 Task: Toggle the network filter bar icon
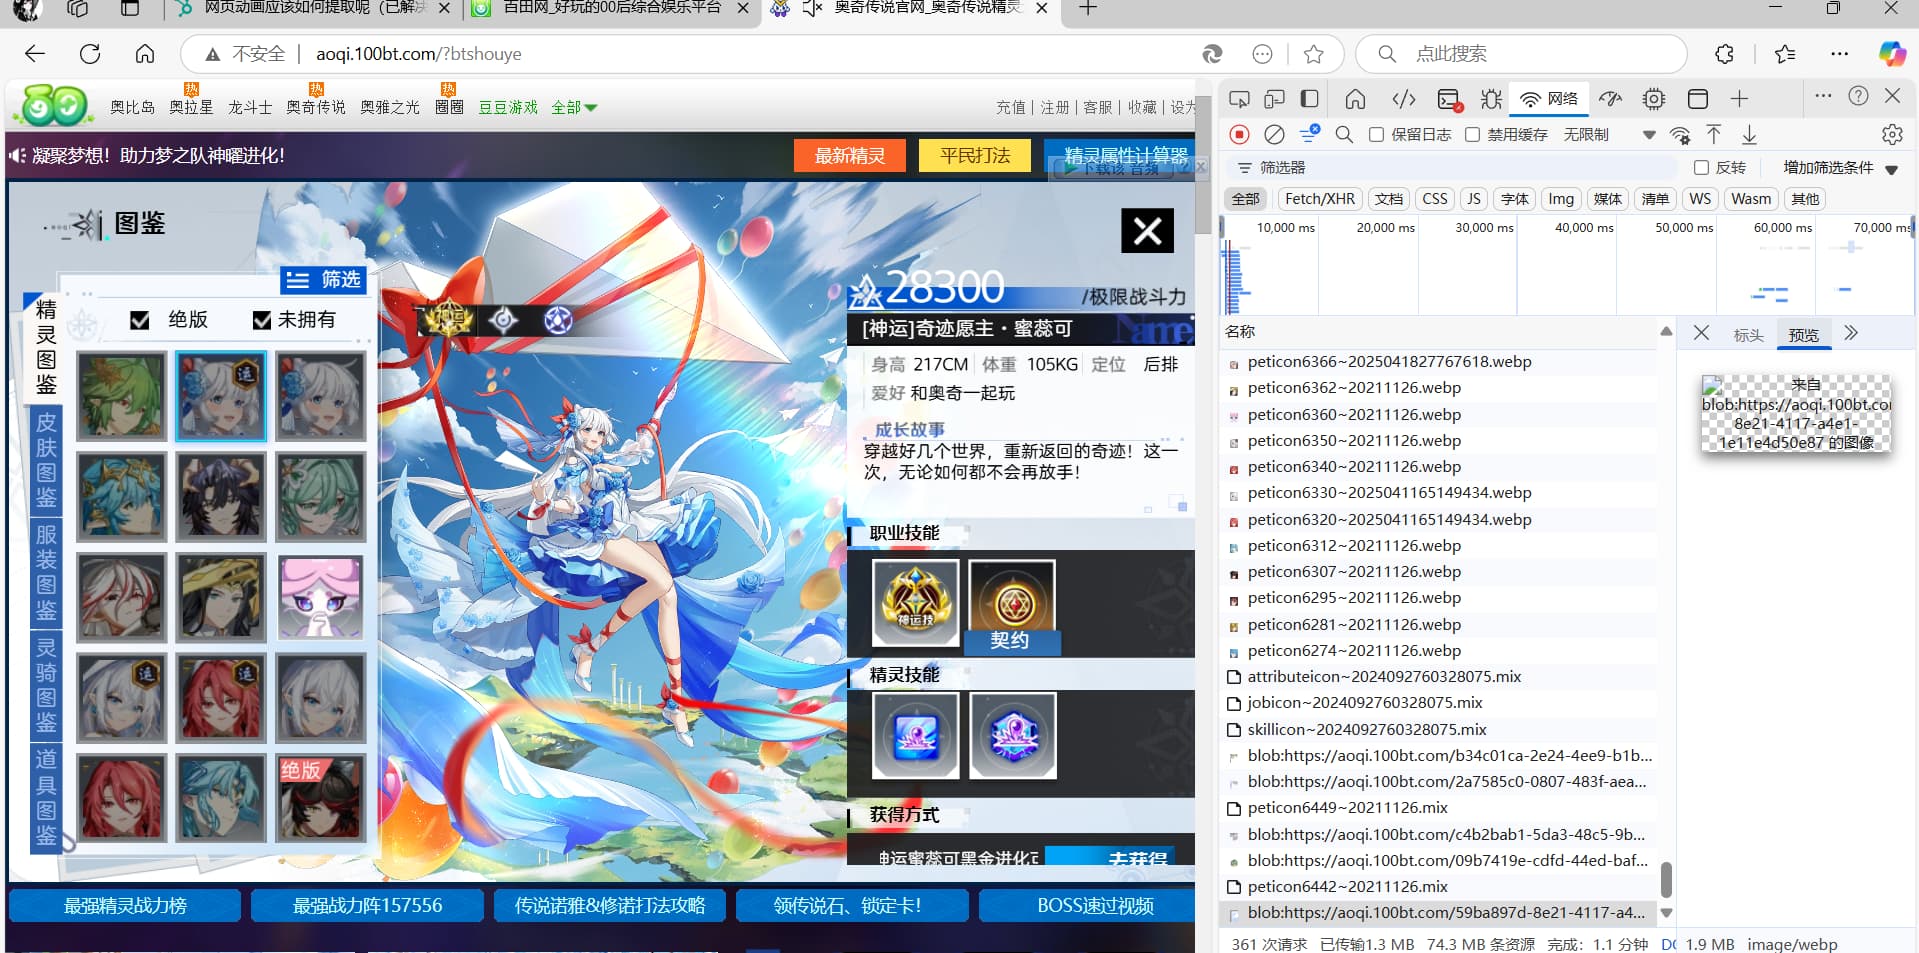click(1309, 134)
